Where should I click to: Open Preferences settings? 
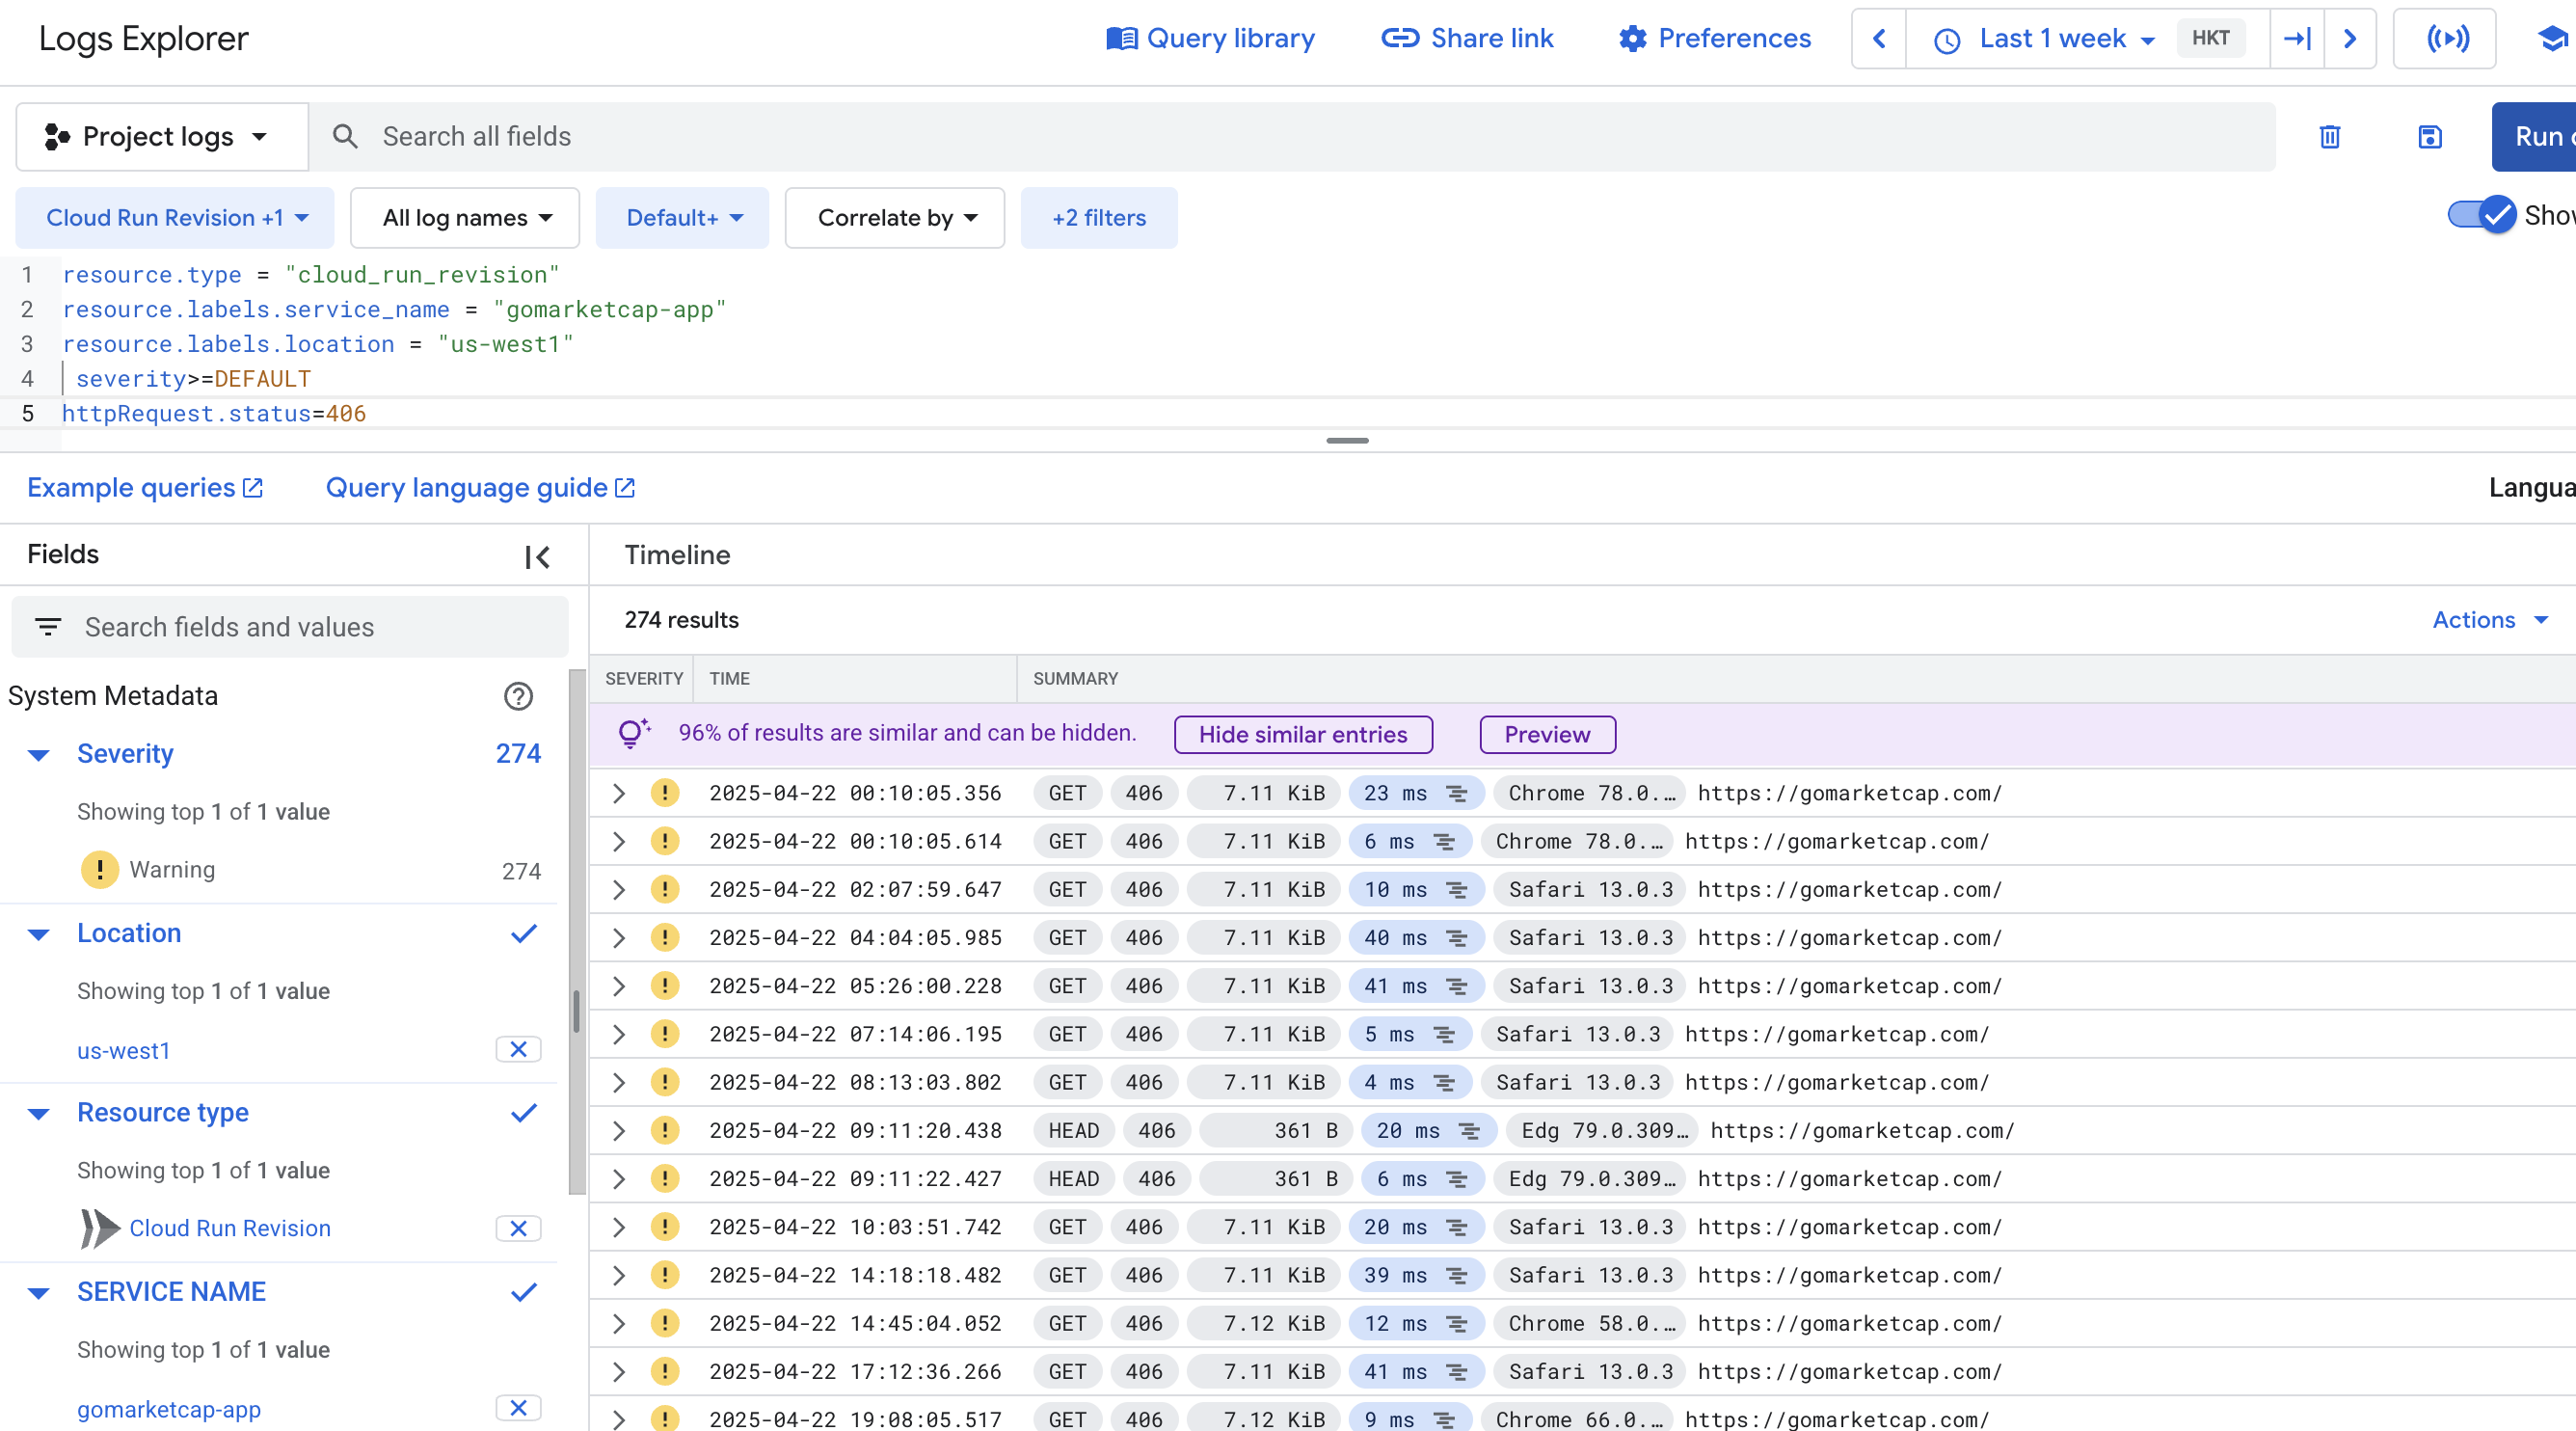point(1715,38)
